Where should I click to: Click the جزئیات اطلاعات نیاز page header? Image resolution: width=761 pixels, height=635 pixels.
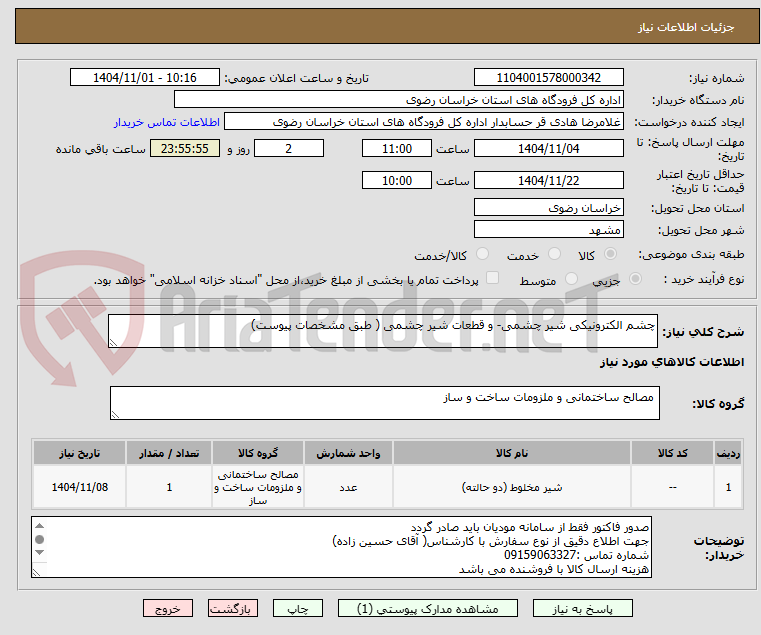(x=686, y=27)
